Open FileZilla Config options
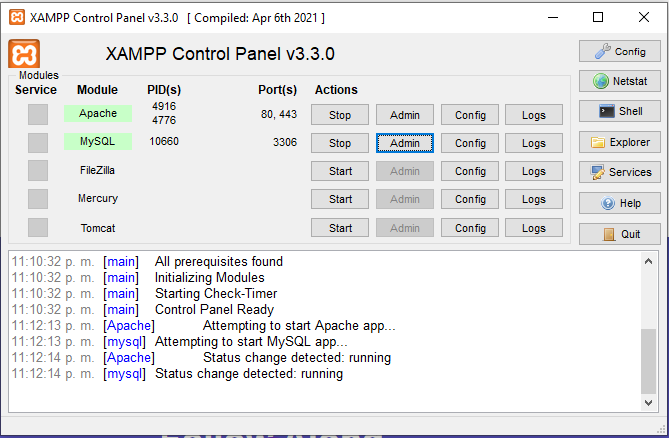 click(x=470, y=171)
